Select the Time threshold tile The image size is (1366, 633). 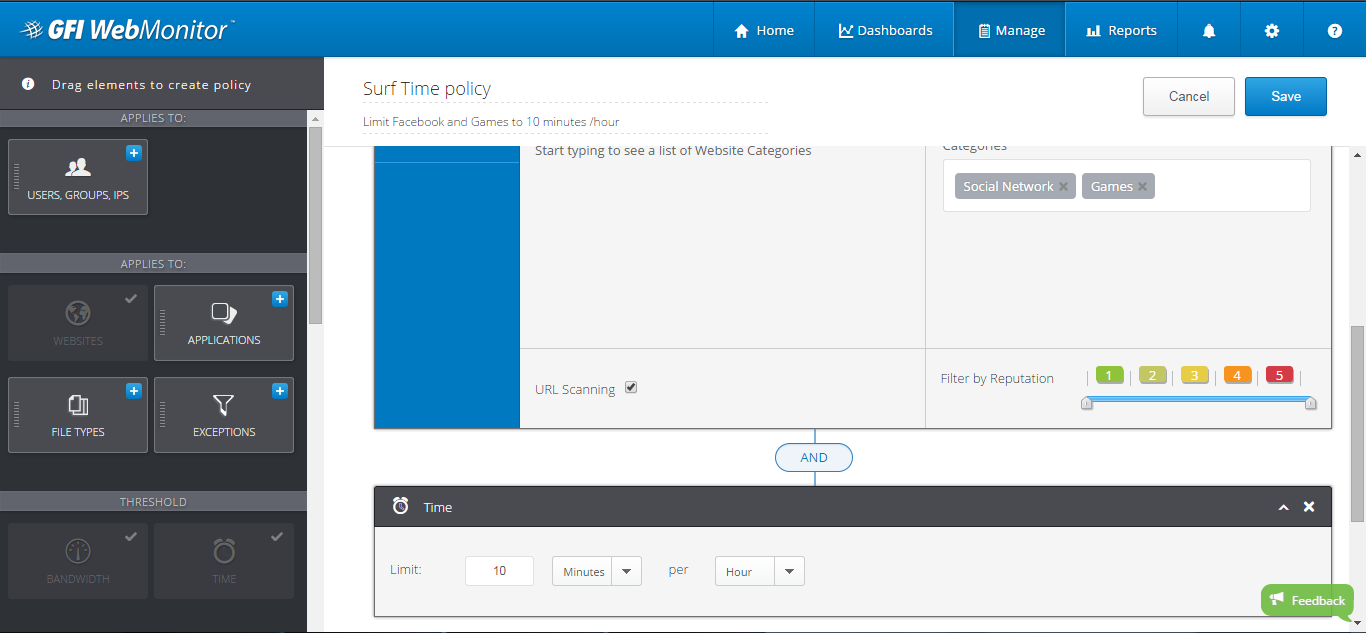[x=224, y=561]
